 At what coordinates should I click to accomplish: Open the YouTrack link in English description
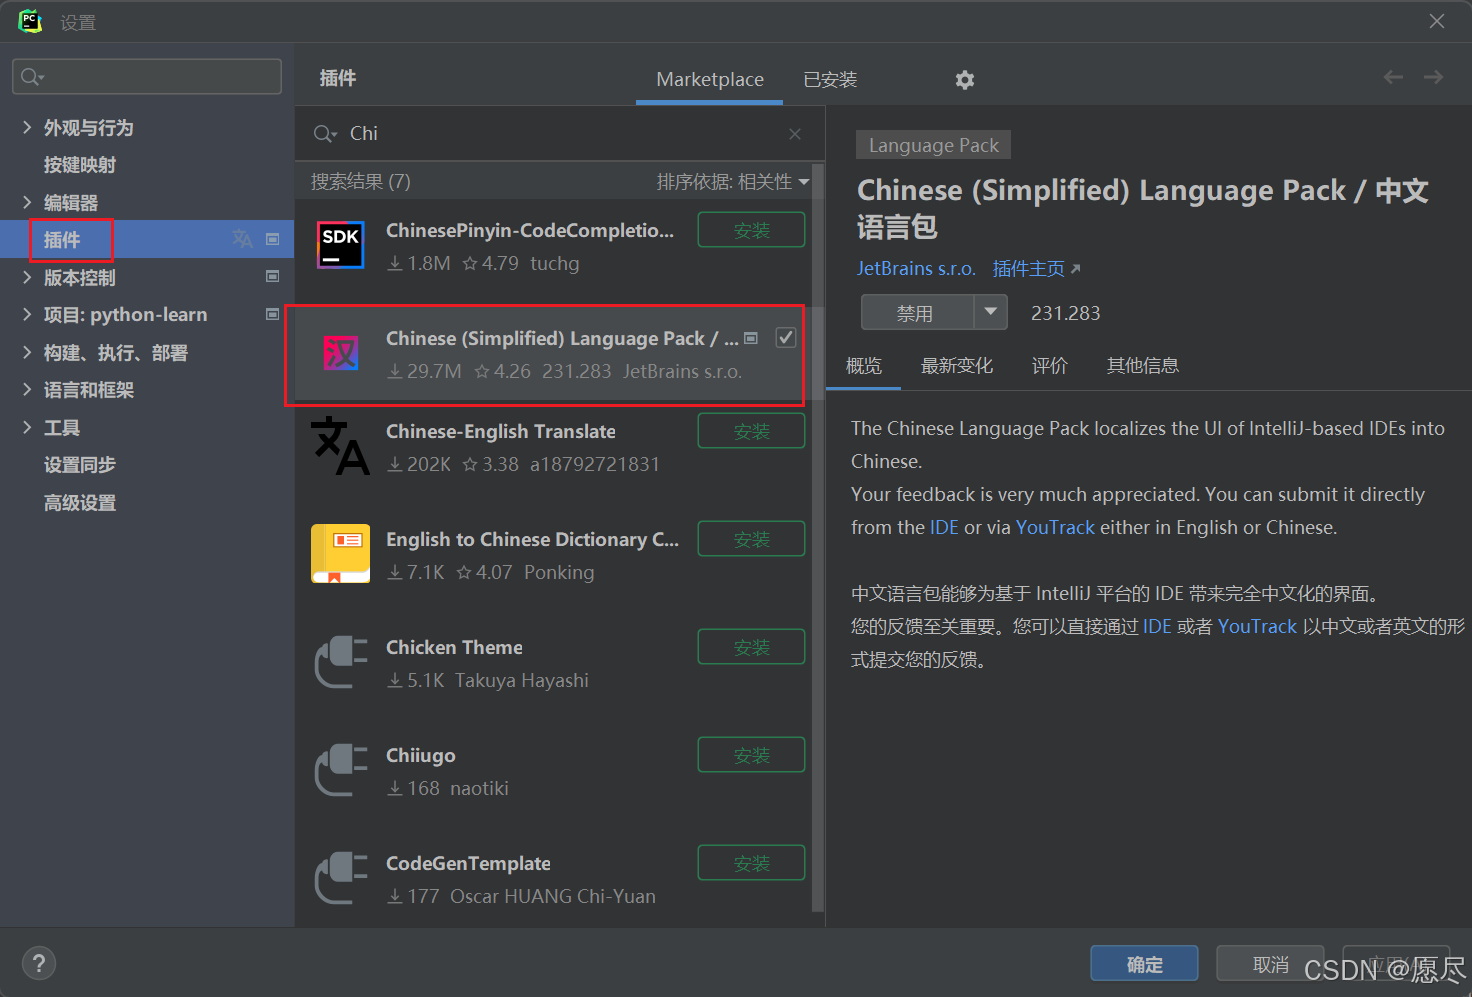pyautogui.click(x=1055, y=527)
